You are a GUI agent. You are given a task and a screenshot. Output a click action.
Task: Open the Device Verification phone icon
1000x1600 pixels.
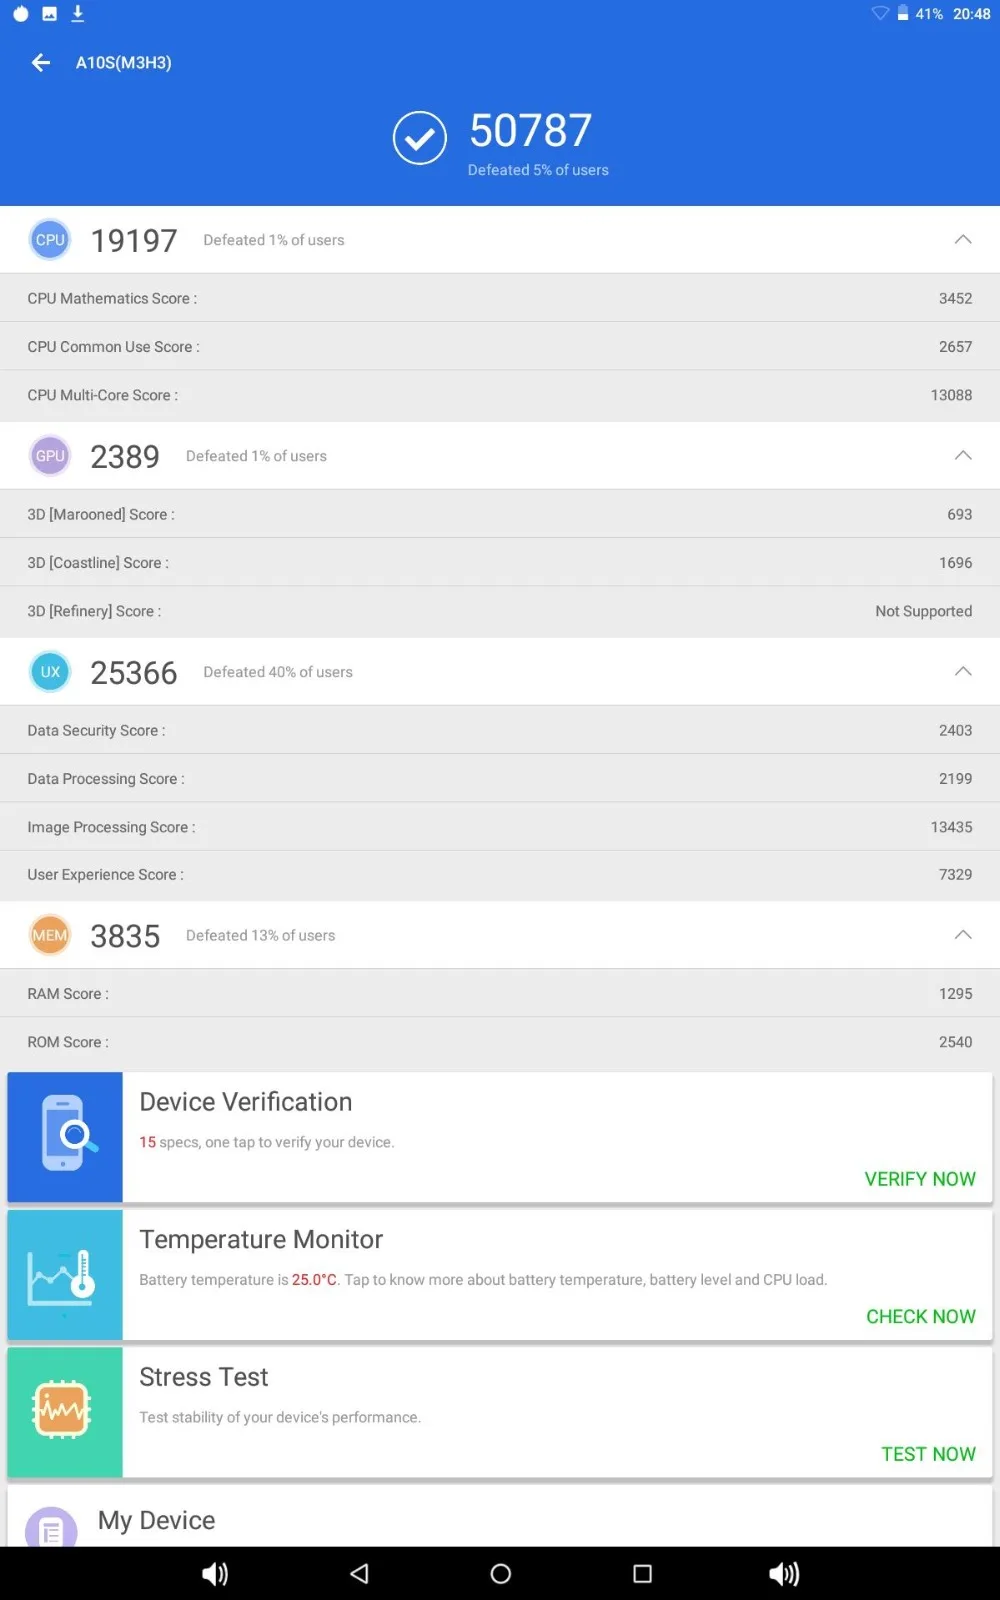65,1137
